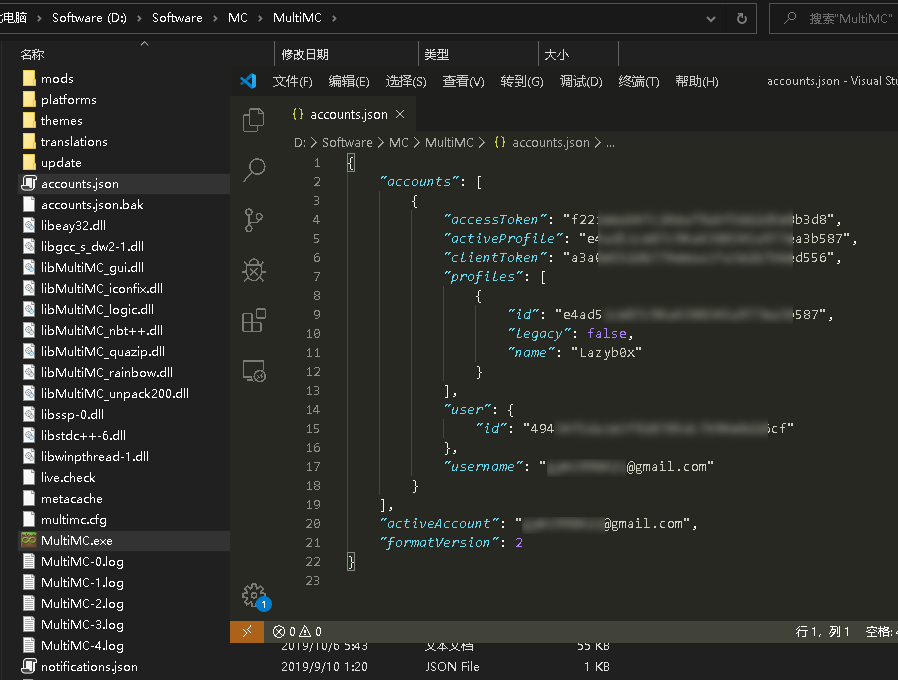Click MultiMC in the editor breadcrumb
This screenshot has width=898, height=680.
pyautogui.click(x=449, y=142)
